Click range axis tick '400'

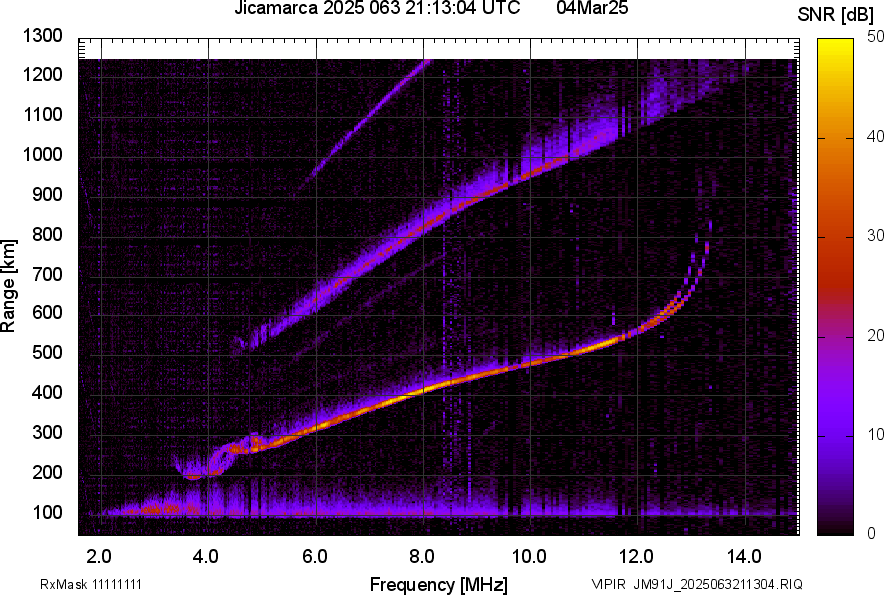[47, 393]
